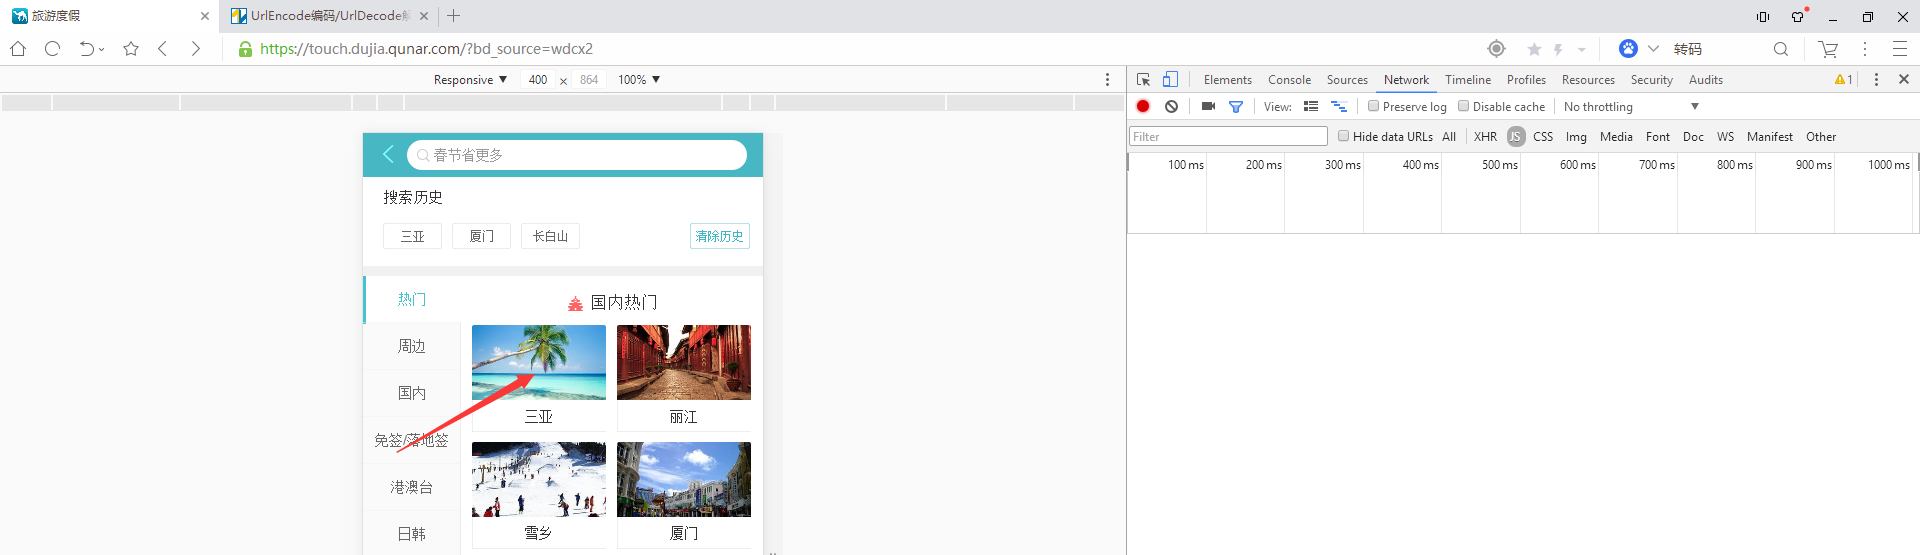Open the Sources tab
The image size is (1920, 555).
point(1347,80)
